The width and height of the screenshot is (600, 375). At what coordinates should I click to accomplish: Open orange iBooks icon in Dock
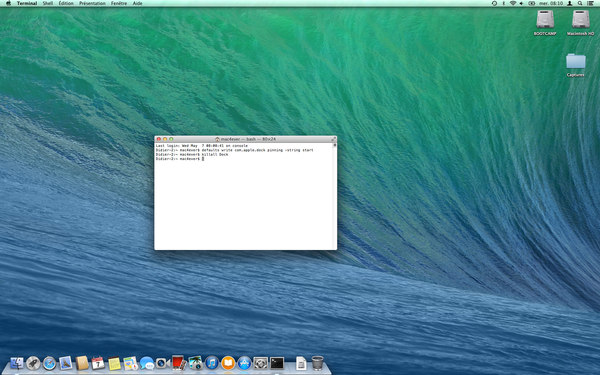coord(228,363)
